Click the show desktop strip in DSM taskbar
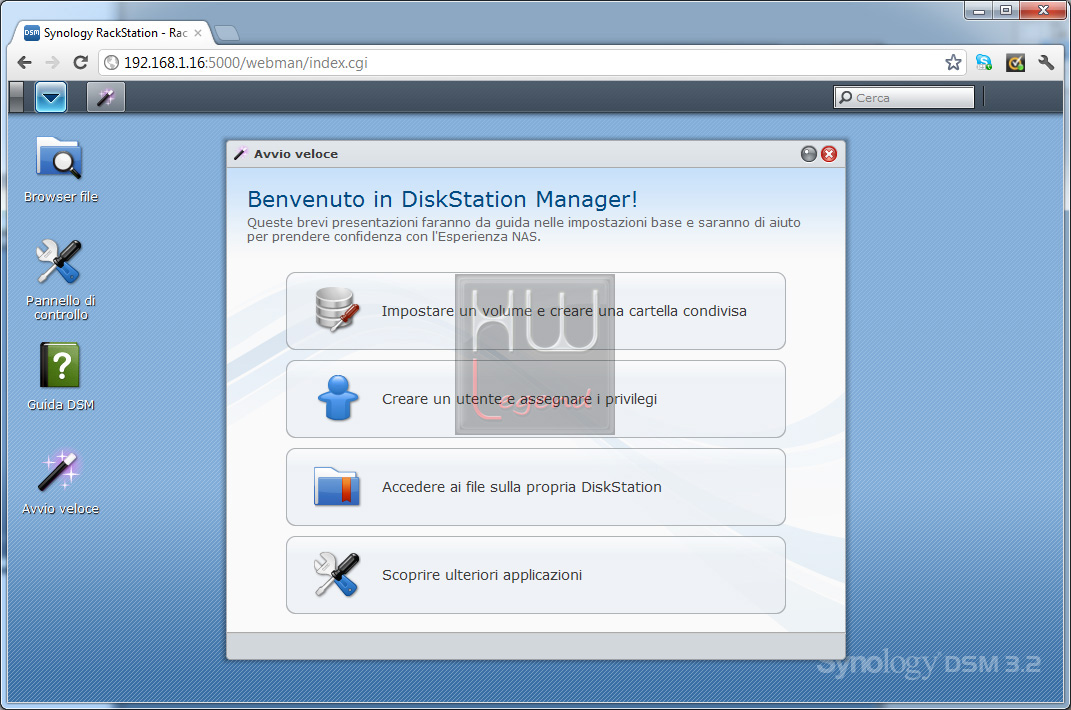 [16, 97]
